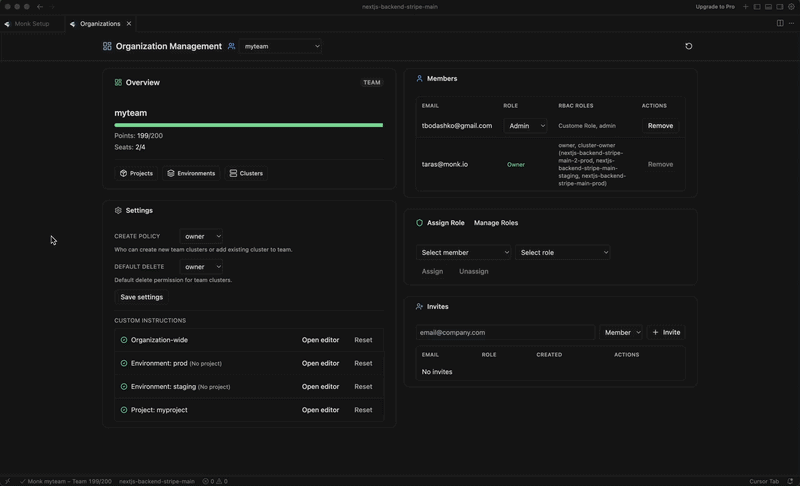This screenshot has height=486, width=800.
Task: Click the Projects button in Overview
Action: pos(136,173)
